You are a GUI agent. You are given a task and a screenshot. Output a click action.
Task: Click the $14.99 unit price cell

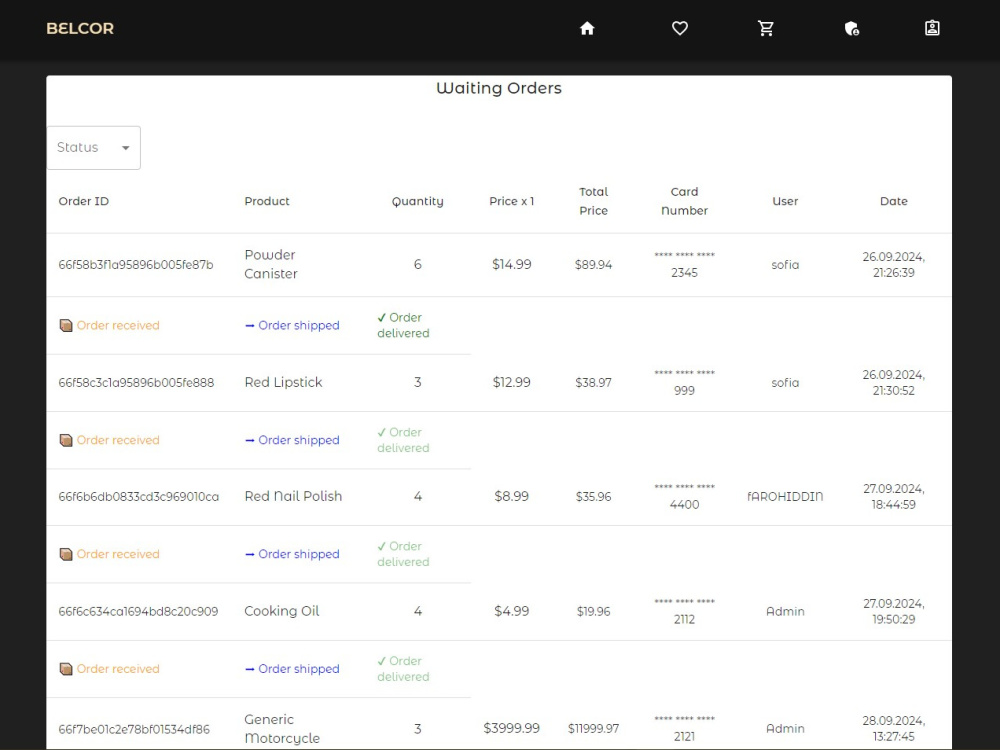click(x=511, y=264)
